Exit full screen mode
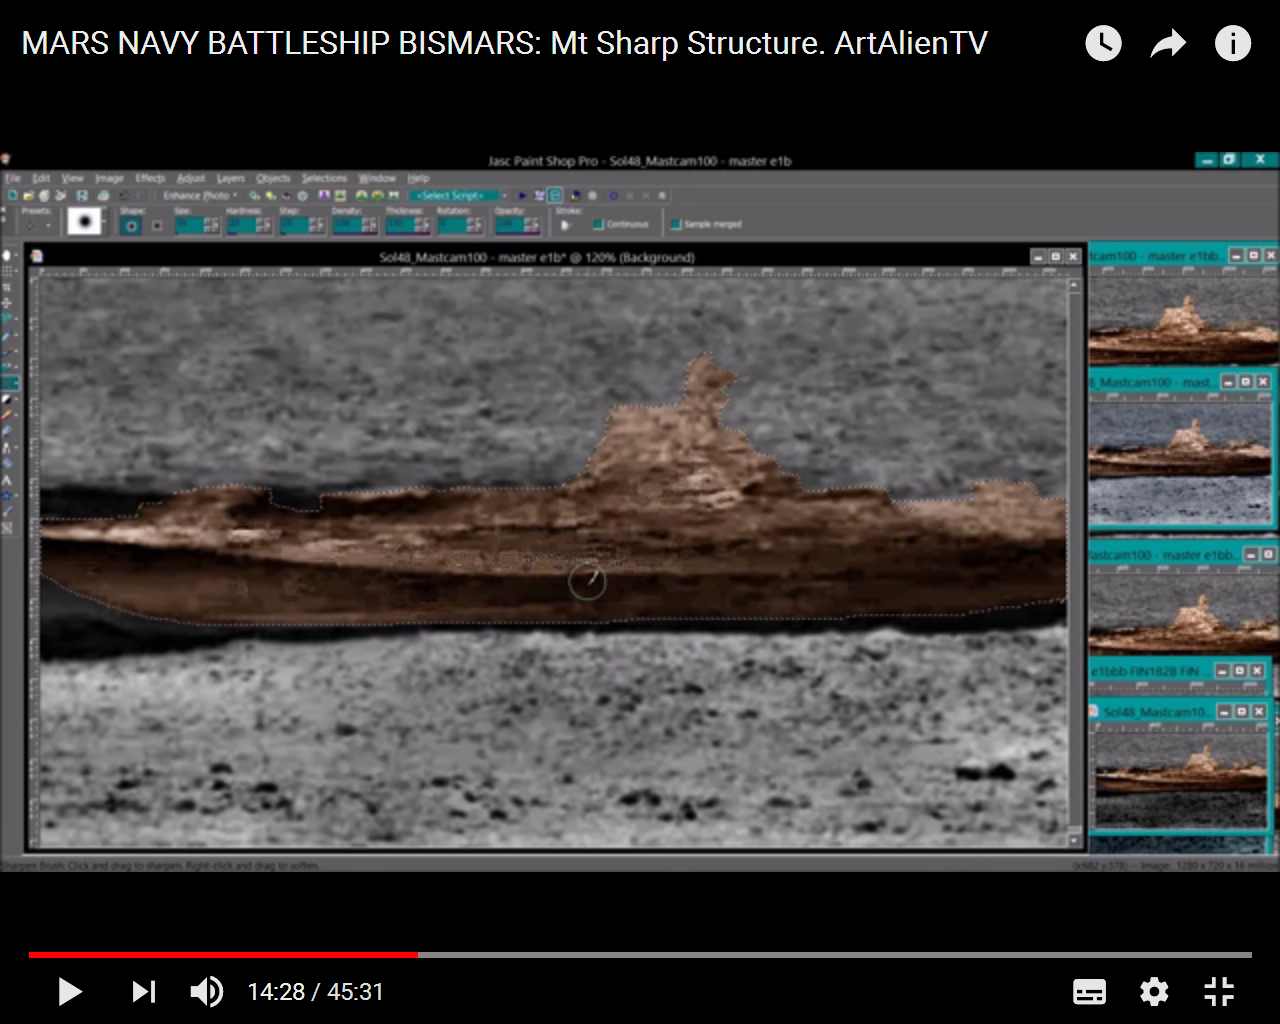1280x1024 pixels. [1219, 991]
